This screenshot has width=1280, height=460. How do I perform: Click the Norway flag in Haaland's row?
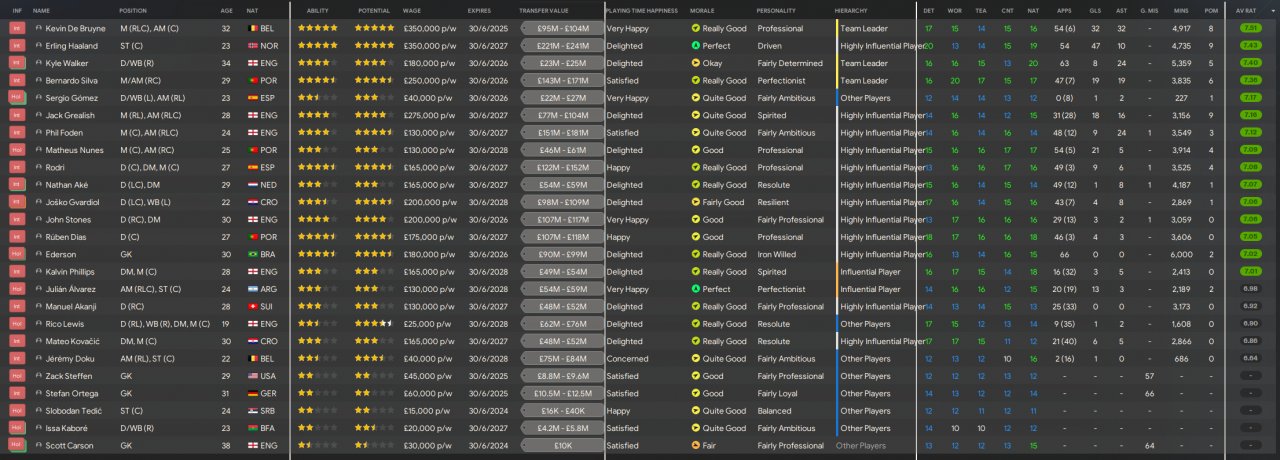[x=251, y=46]
